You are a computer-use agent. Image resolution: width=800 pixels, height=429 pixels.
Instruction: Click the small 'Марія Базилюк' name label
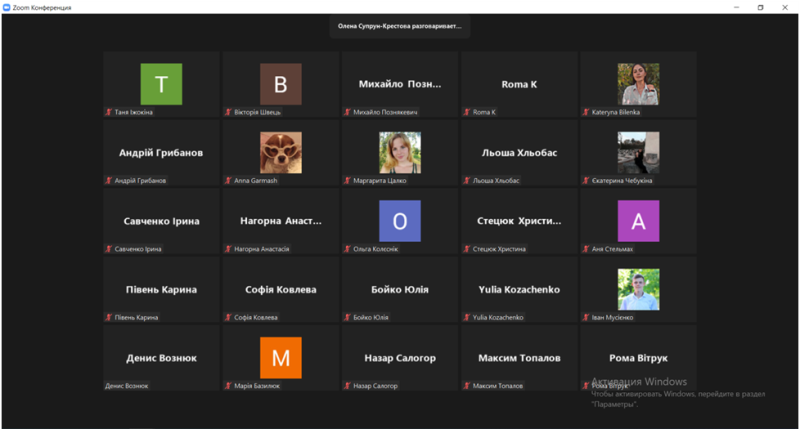tap(257, 386)
